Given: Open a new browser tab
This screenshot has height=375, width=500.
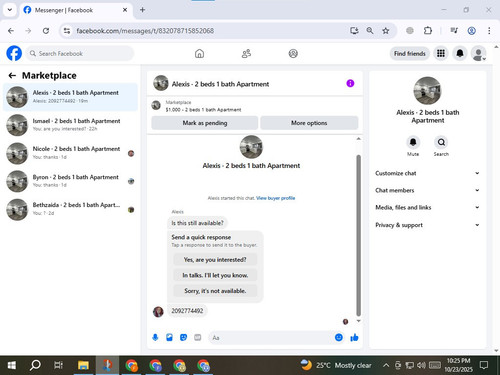Looking at the screenshot, I should [x=142, y=10].
